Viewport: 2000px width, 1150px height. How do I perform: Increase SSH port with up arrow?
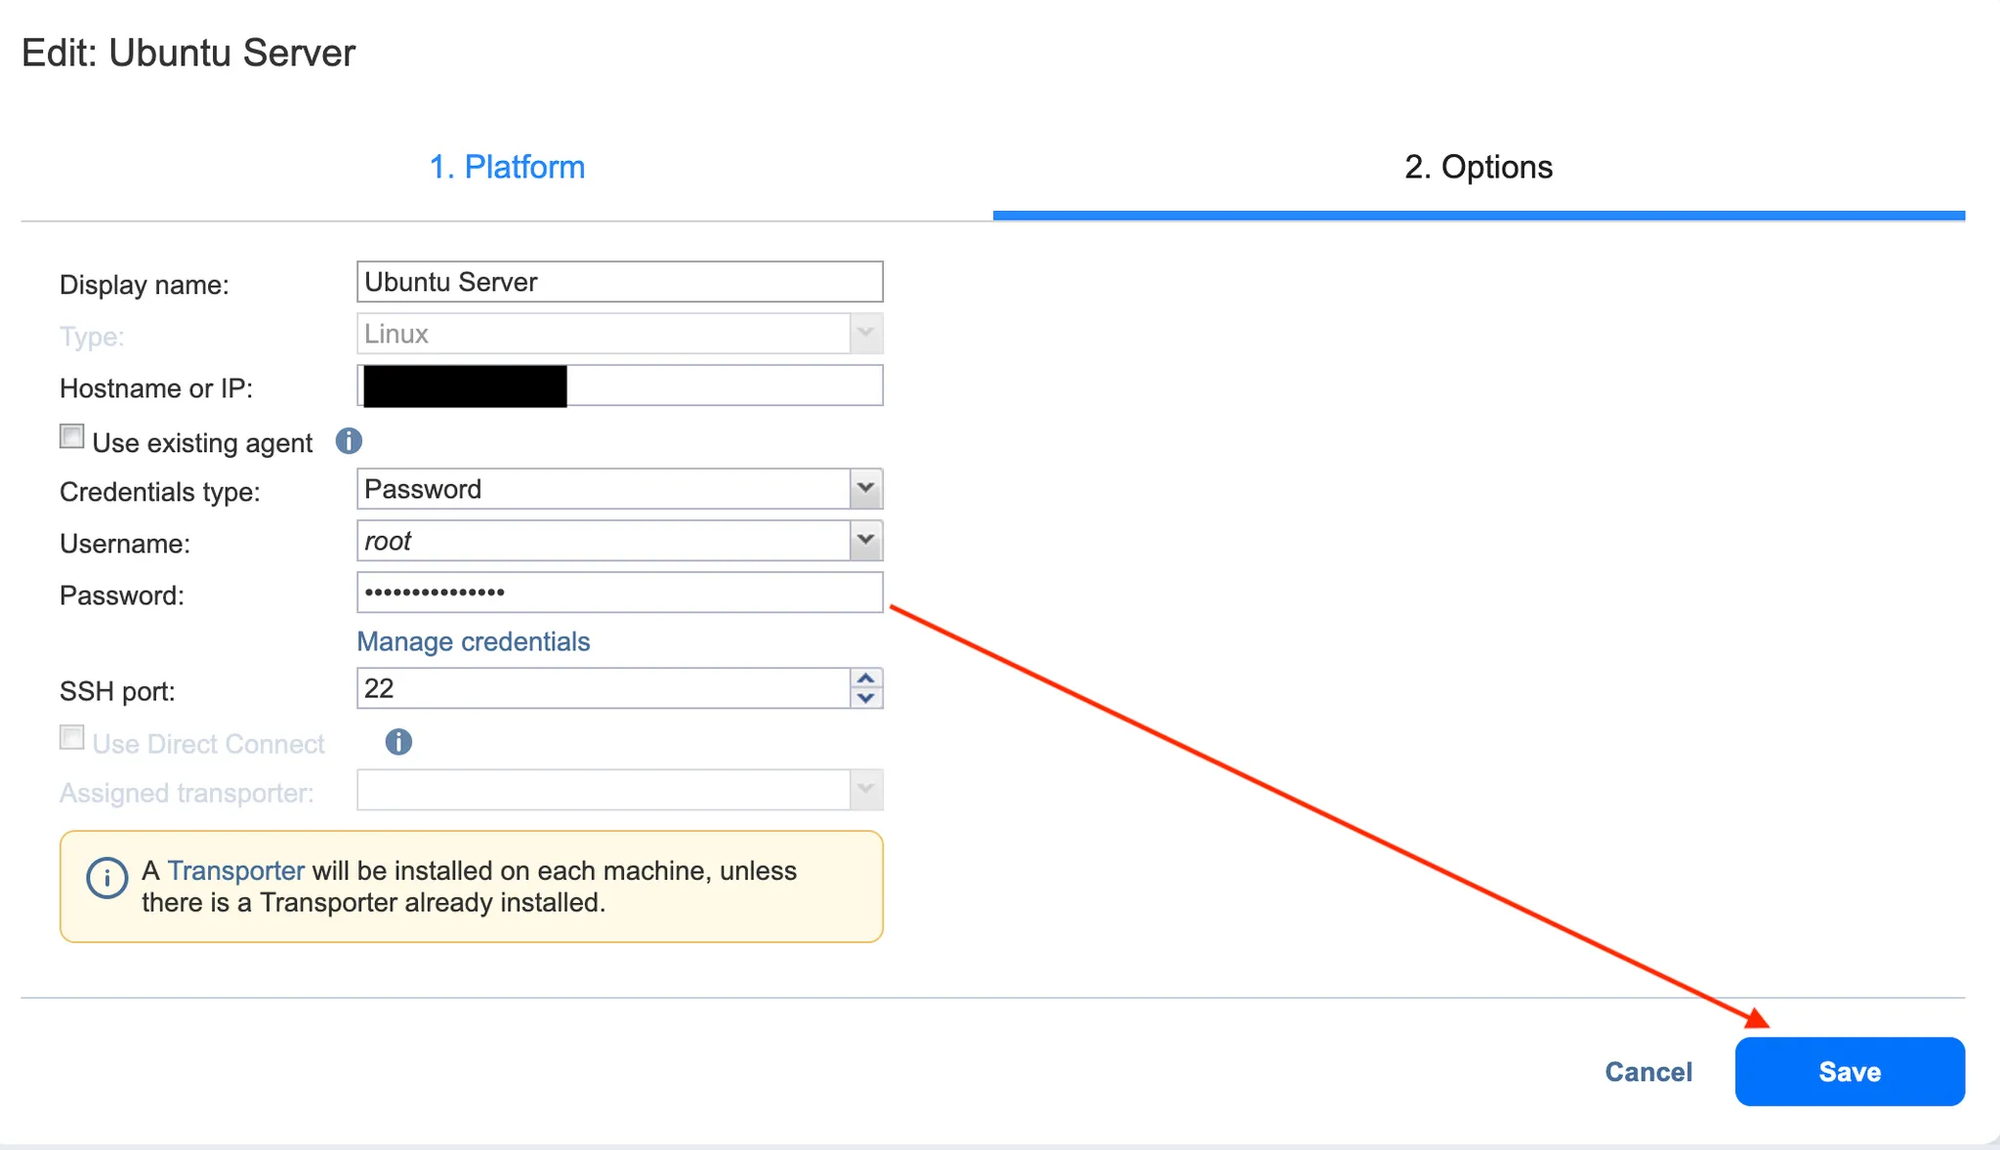coord(866,678)
